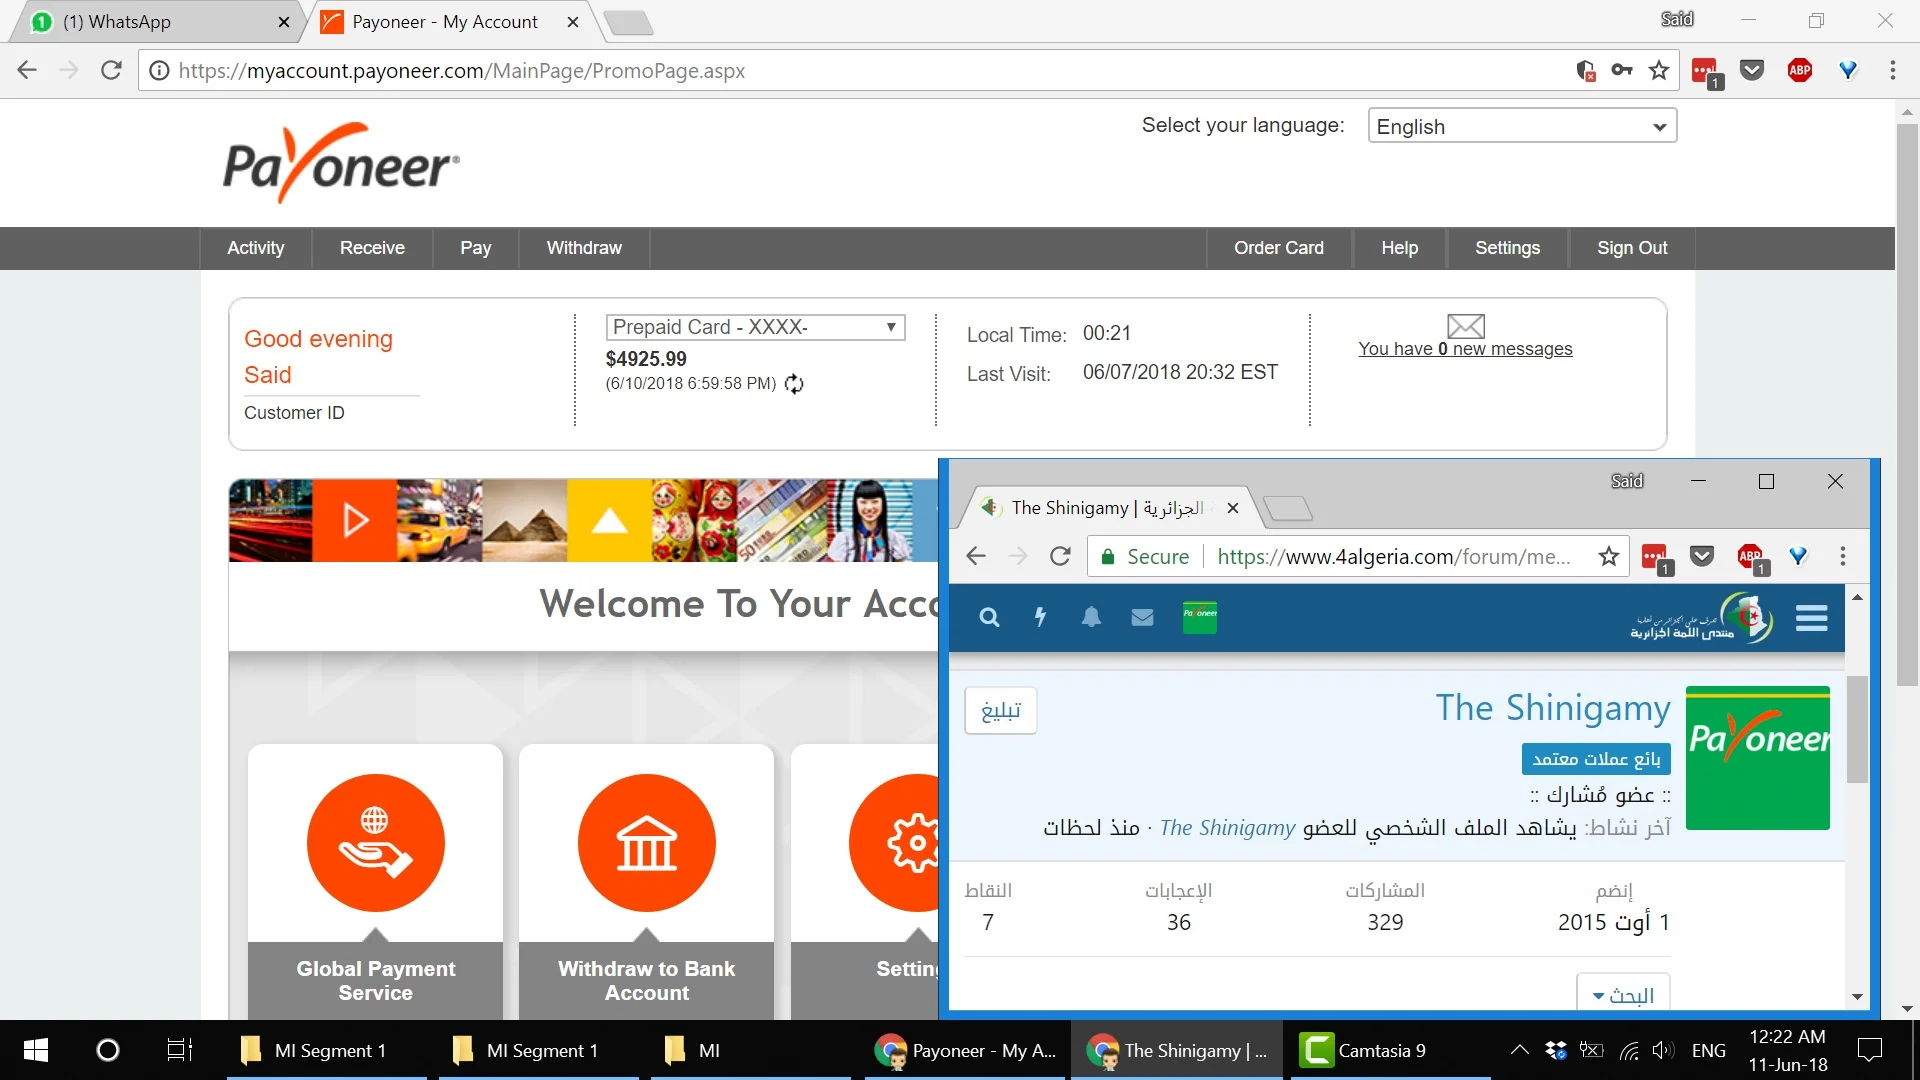Click the forum search magnifier icon
The width and height of the screenshot is (1920, 1080).
coord(989,617)
